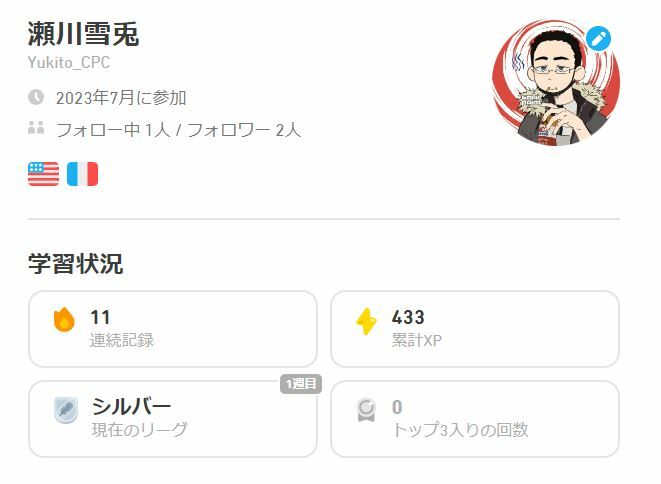
Task: Click the username Yukito_CPC text
Action: [69, 62]
